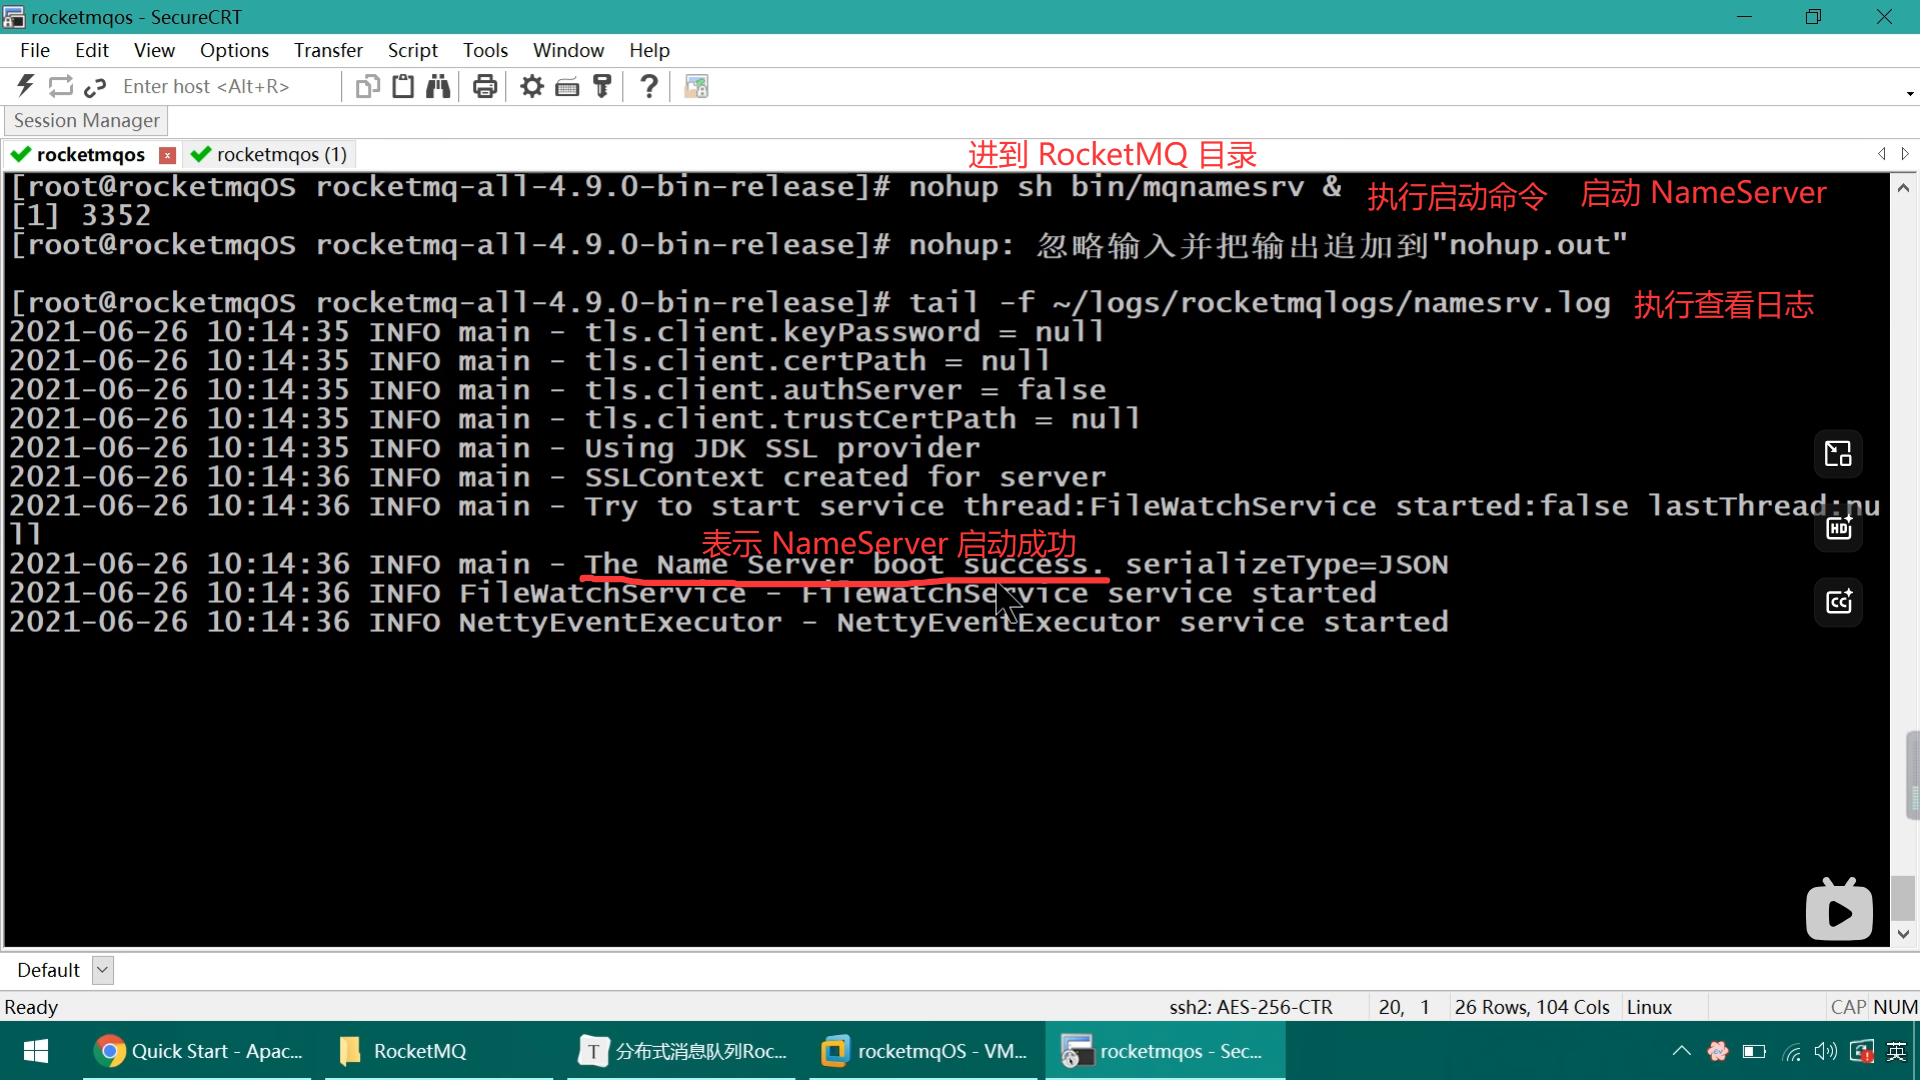This screenshot has width=1920, height=1080.
Task: Click the Public Key Assistant key icon
Action: pos(602,87)
